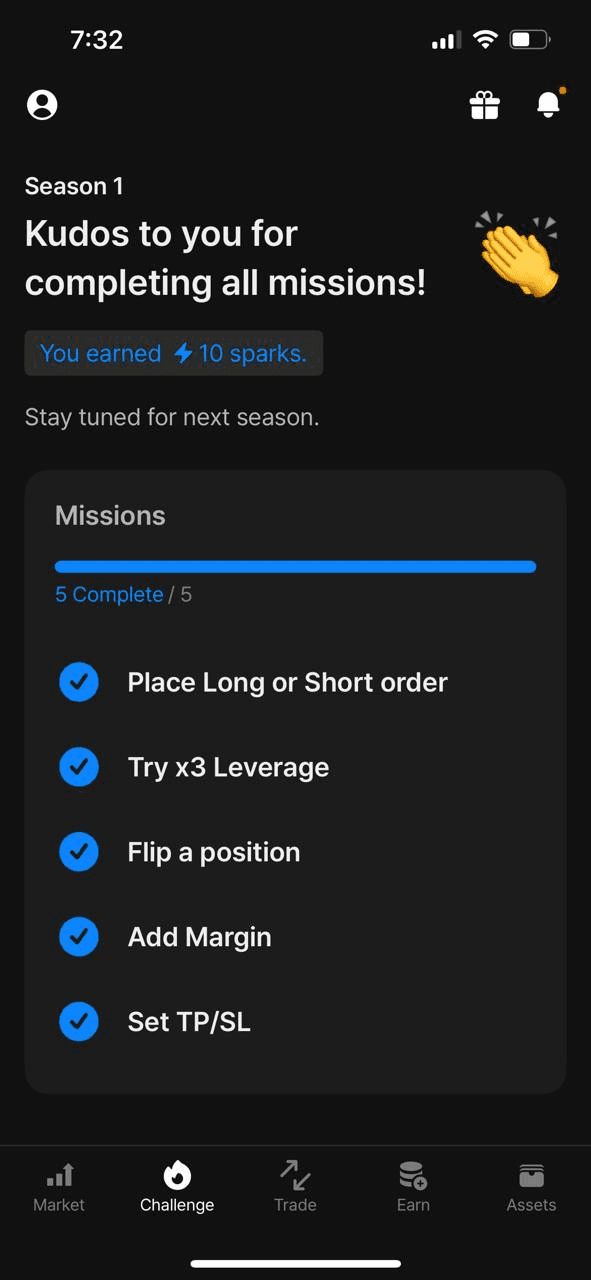
Task: Open notifications bell icon
Action: coord(549,104)
